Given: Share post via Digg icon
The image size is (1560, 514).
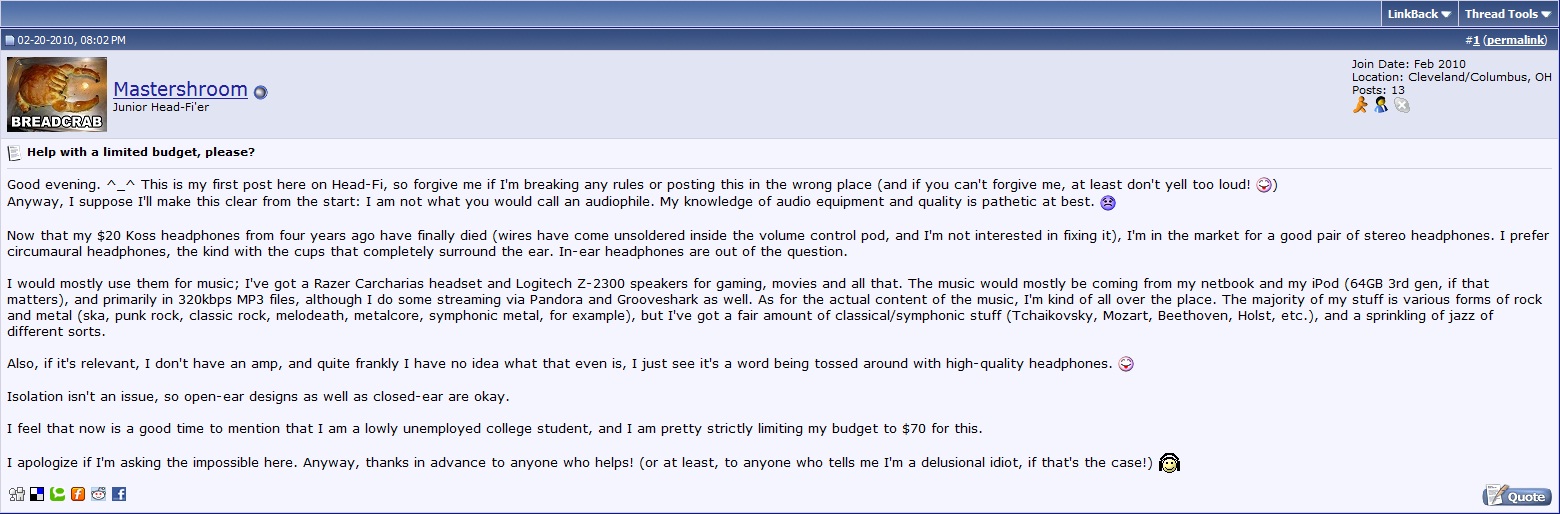Looking at the screenshot, I should pyautogui.click(x=16, y=494).
